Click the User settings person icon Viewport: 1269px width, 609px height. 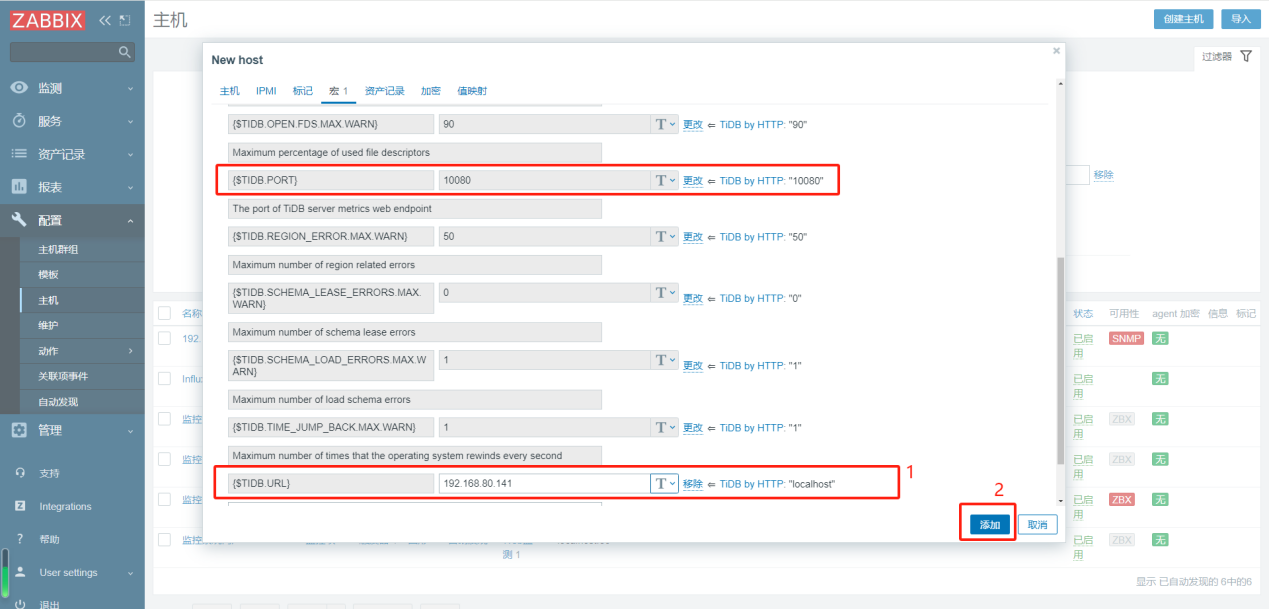pos(19,573)
